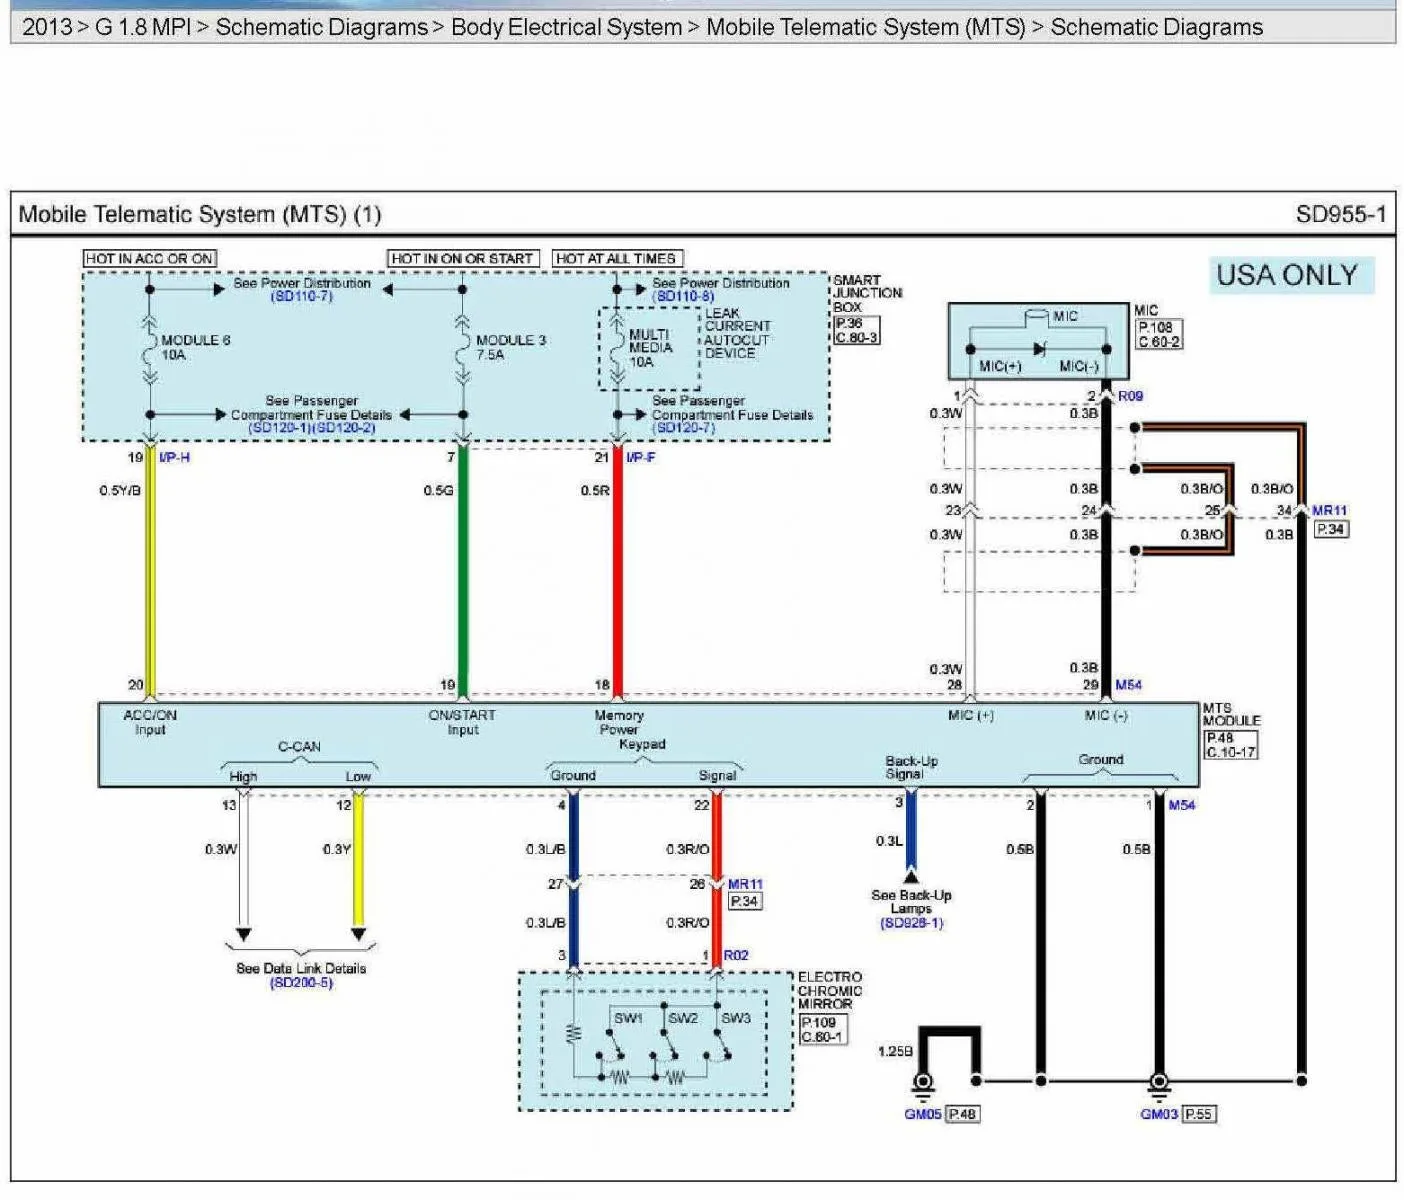Open page reference P.108 for MIC
1404x1200 pixels.
(x=1155, y=327)
